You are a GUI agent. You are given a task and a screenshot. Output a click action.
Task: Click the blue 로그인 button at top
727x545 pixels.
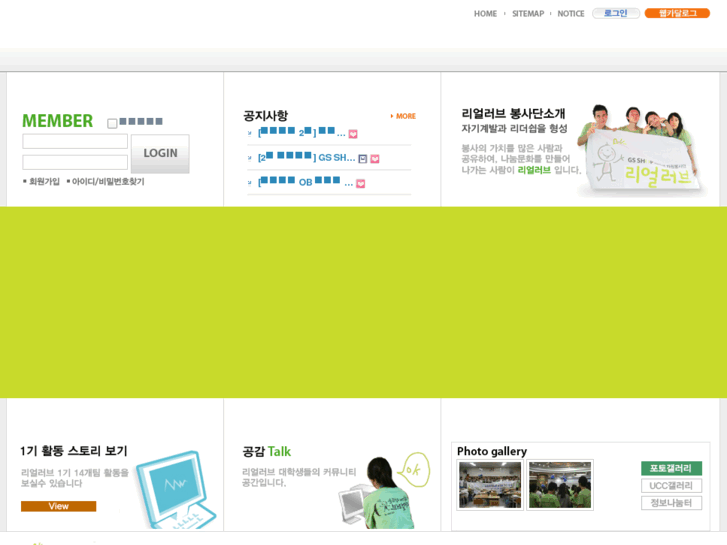pyautogui.click(x=616, y=13)
